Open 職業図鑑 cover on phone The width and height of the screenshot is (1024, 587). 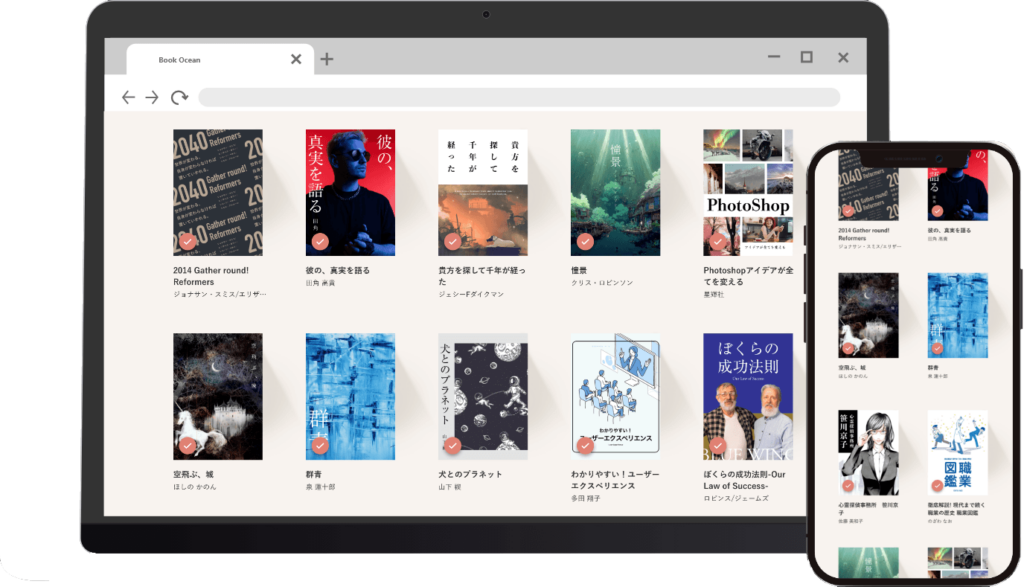tap(957, 452)
